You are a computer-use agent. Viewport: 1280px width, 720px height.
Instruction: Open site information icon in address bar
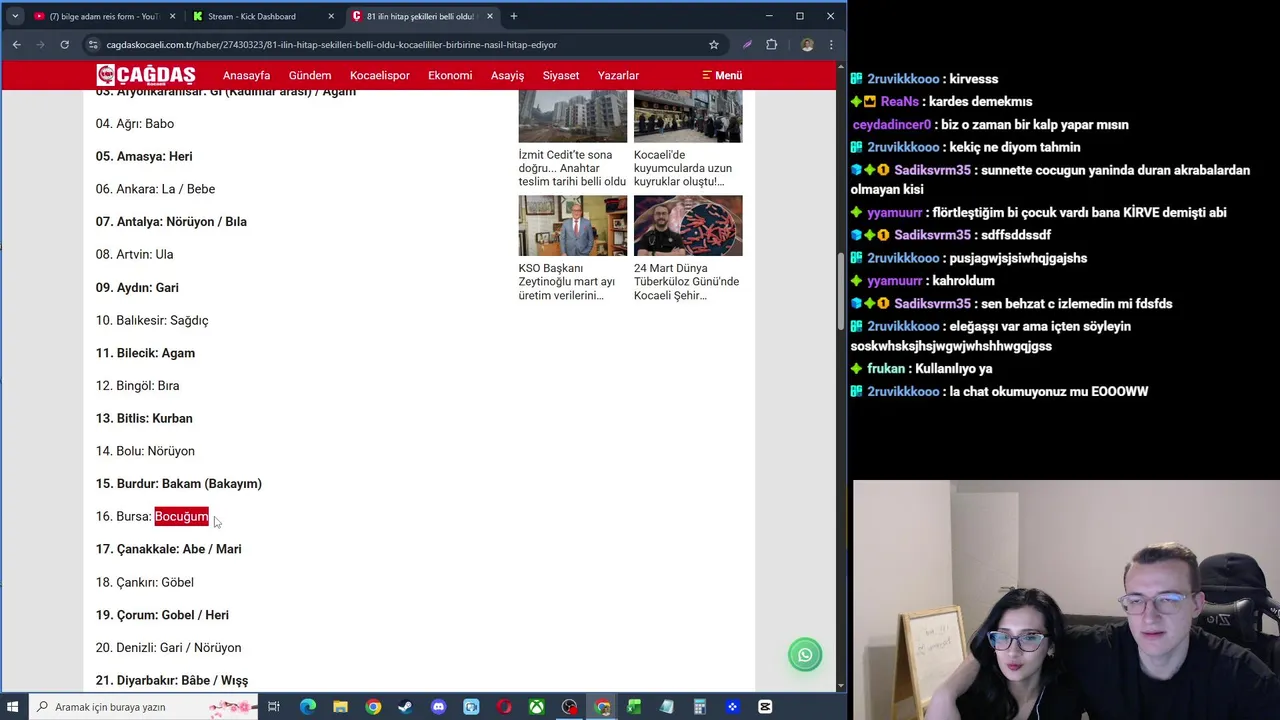[93, 44]
